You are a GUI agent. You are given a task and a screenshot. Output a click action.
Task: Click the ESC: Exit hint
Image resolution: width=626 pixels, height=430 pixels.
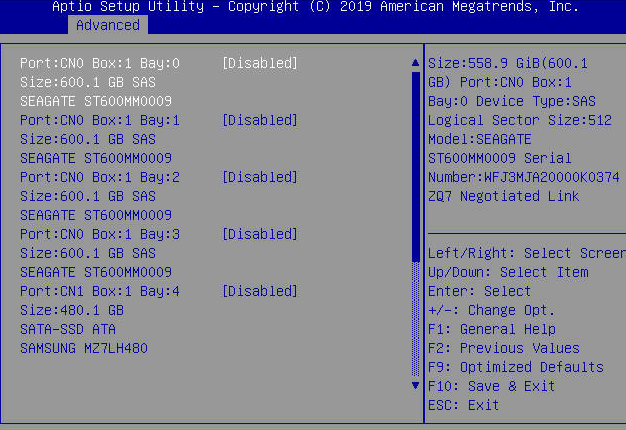pos(463,405)
